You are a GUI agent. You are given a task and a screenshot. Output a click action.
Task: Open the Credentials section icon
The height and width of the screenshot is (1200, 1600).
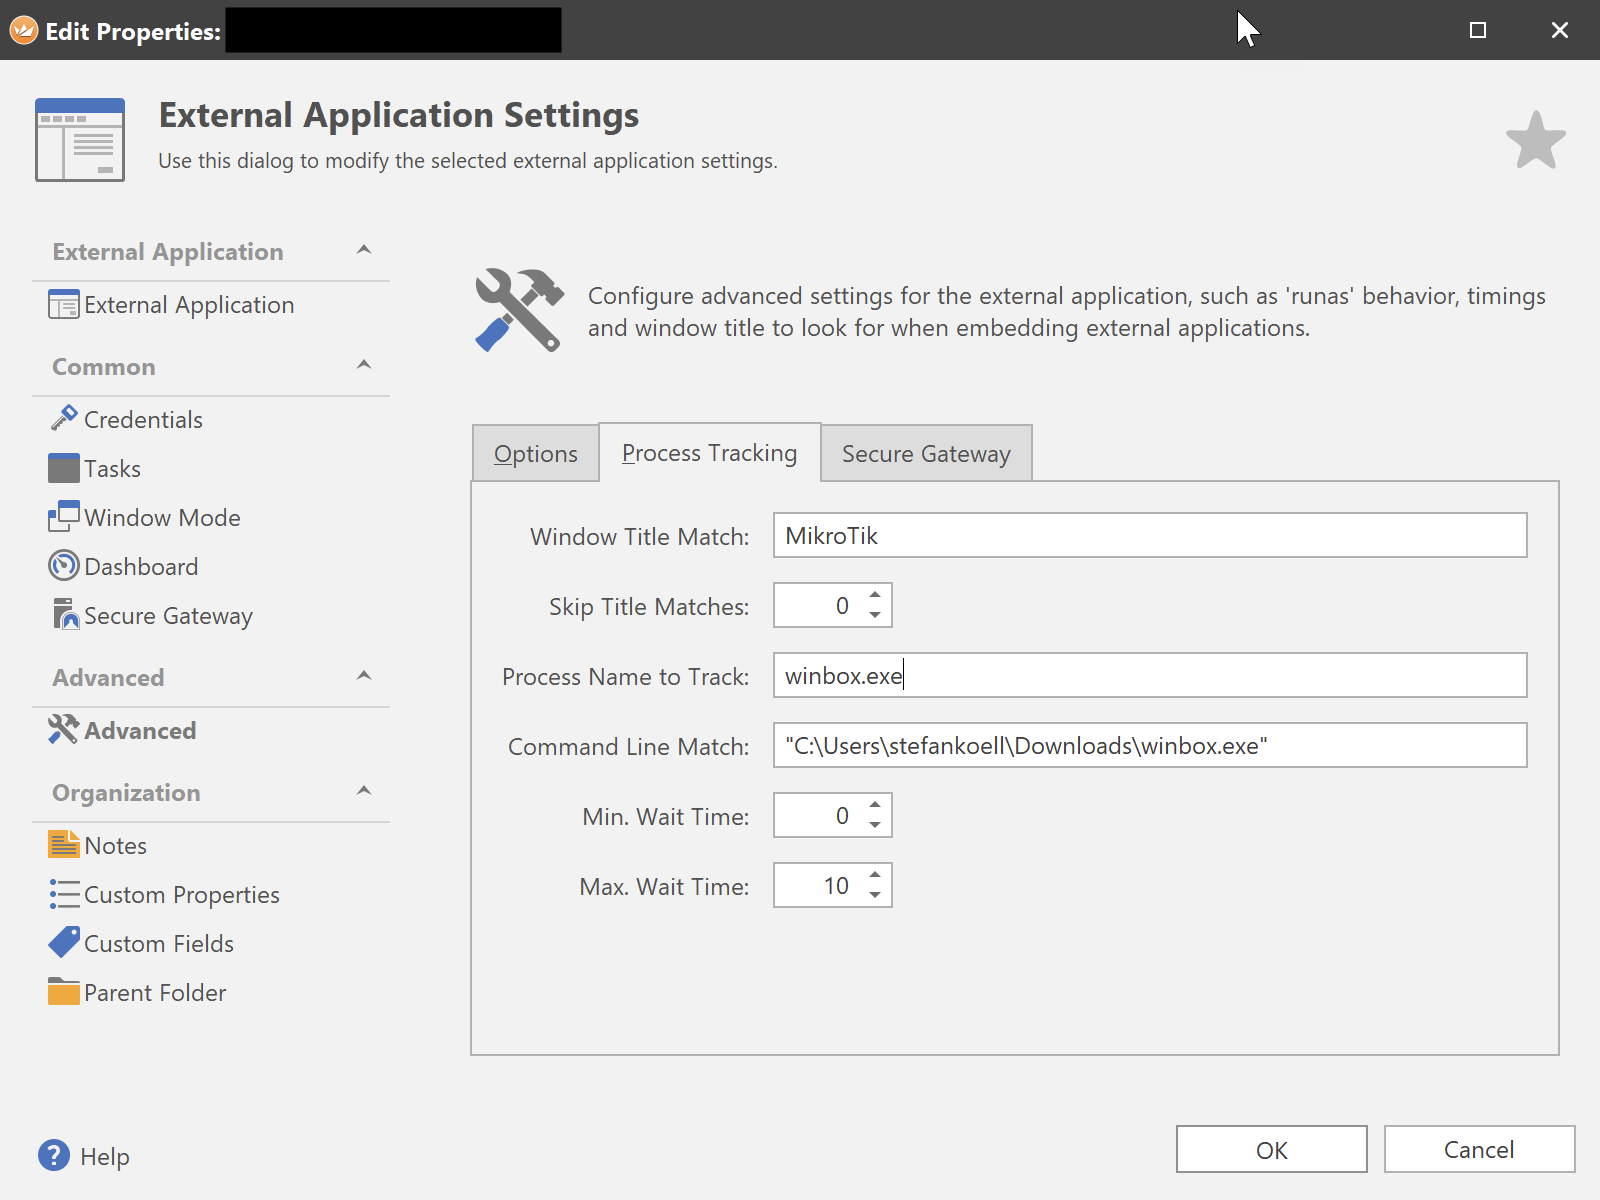tap(64, 419)
